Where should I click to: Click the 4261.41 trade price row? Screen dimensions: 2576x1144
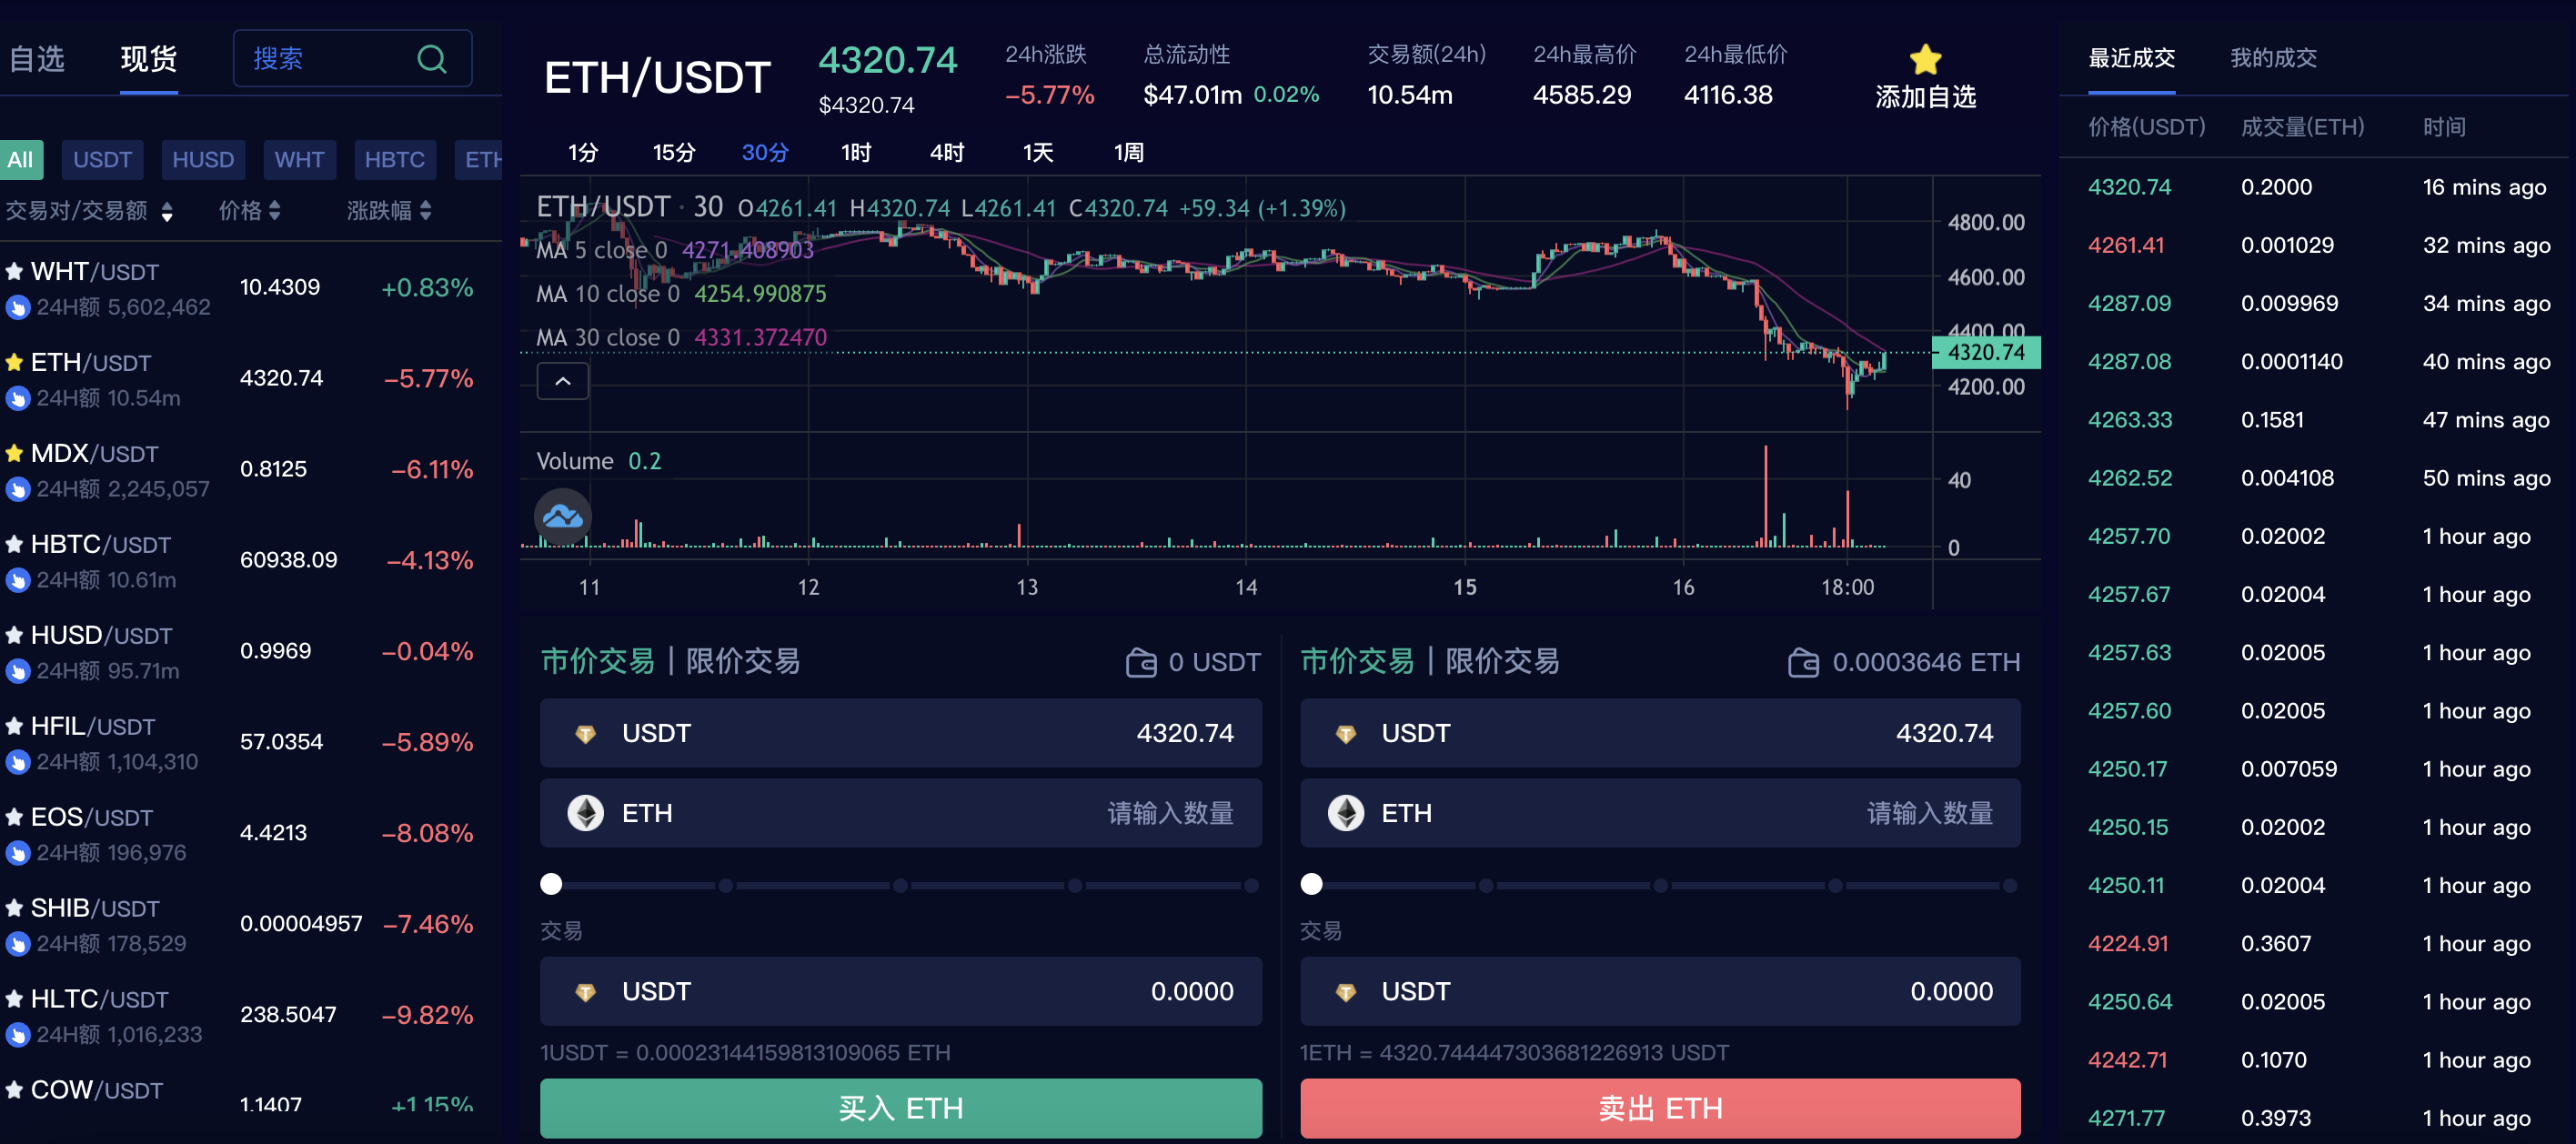point(2319,245)
